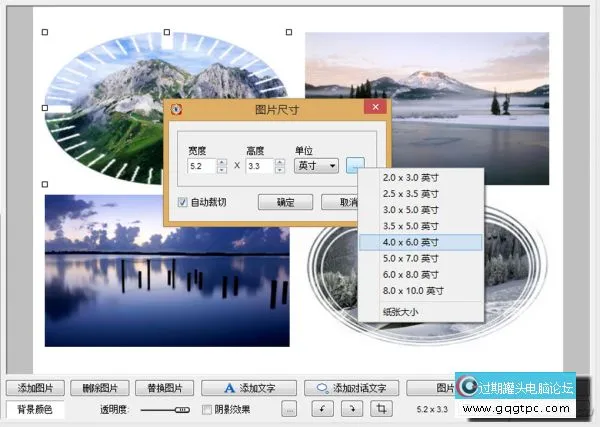Close the 图片尺寸 dialog
600x427 pixels.
coord(375,107)
